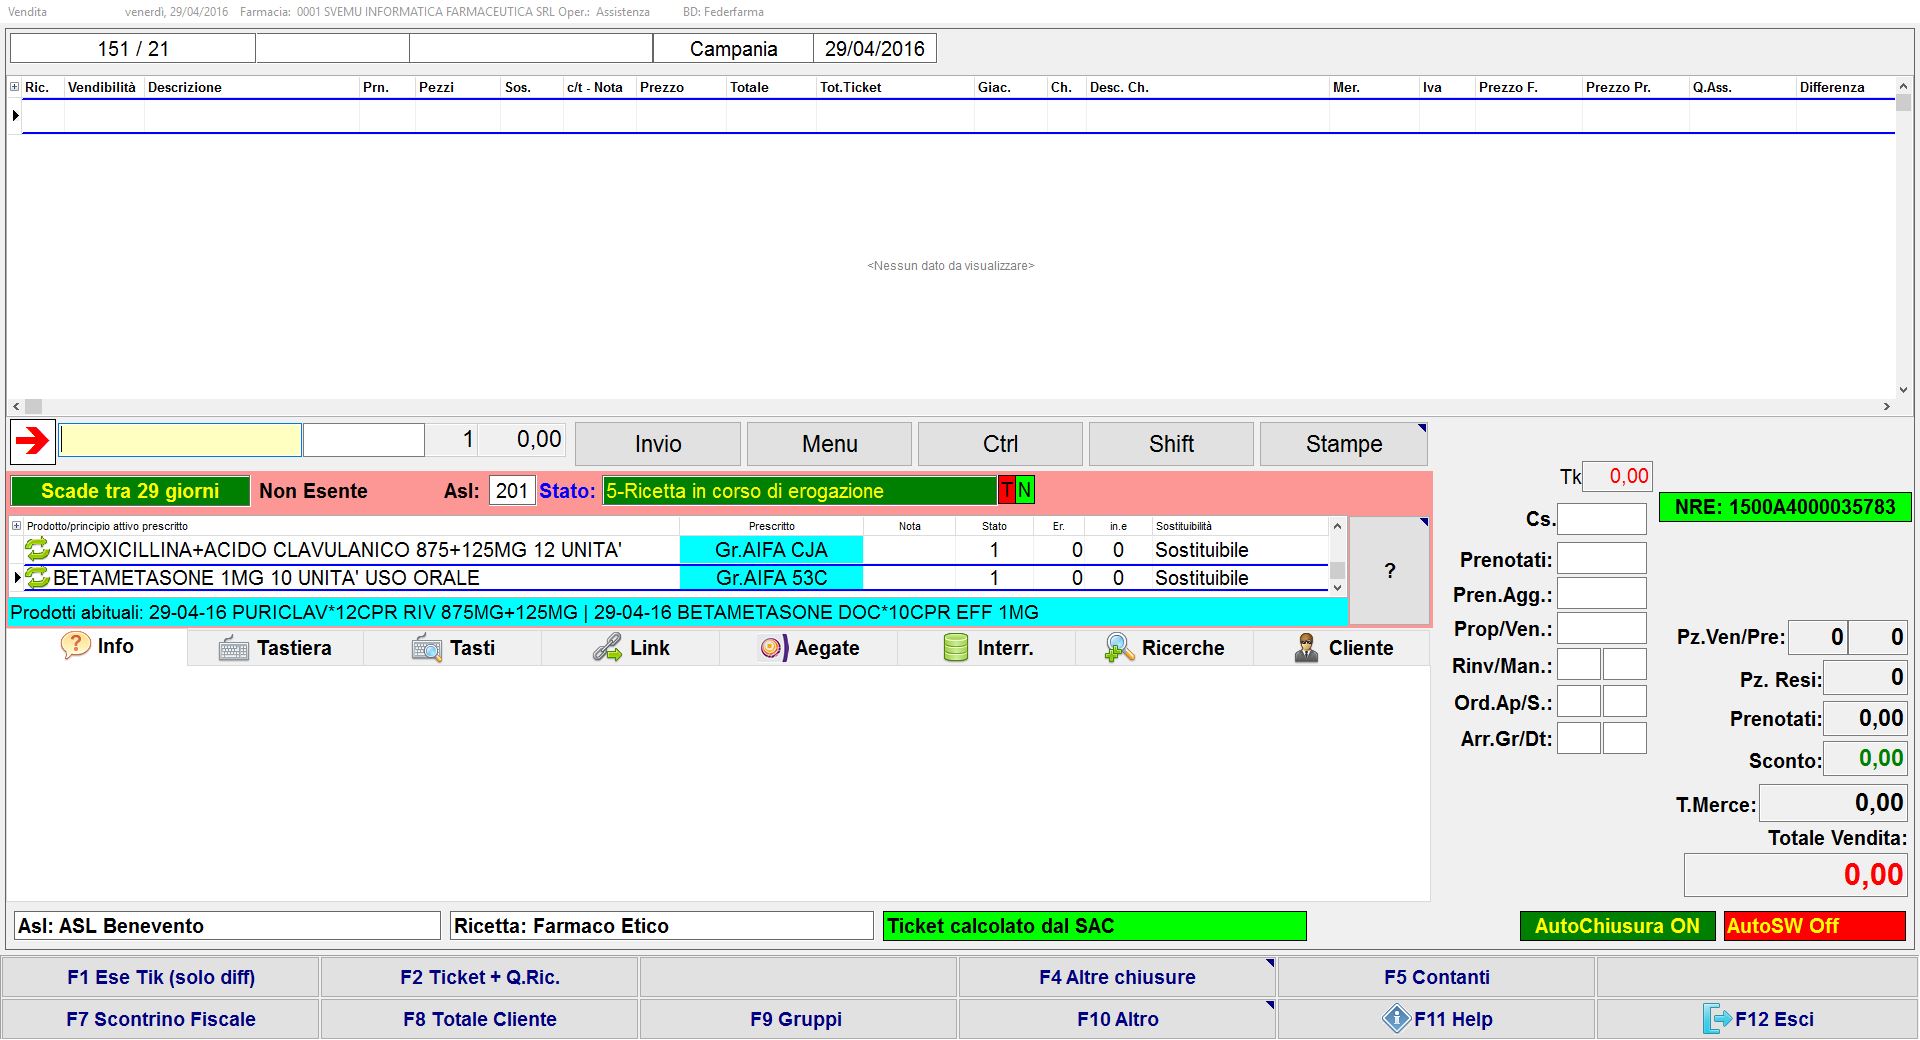Open the Cliente person tab
This screenshot has height=1040, width=1920.
[1342, 648]
